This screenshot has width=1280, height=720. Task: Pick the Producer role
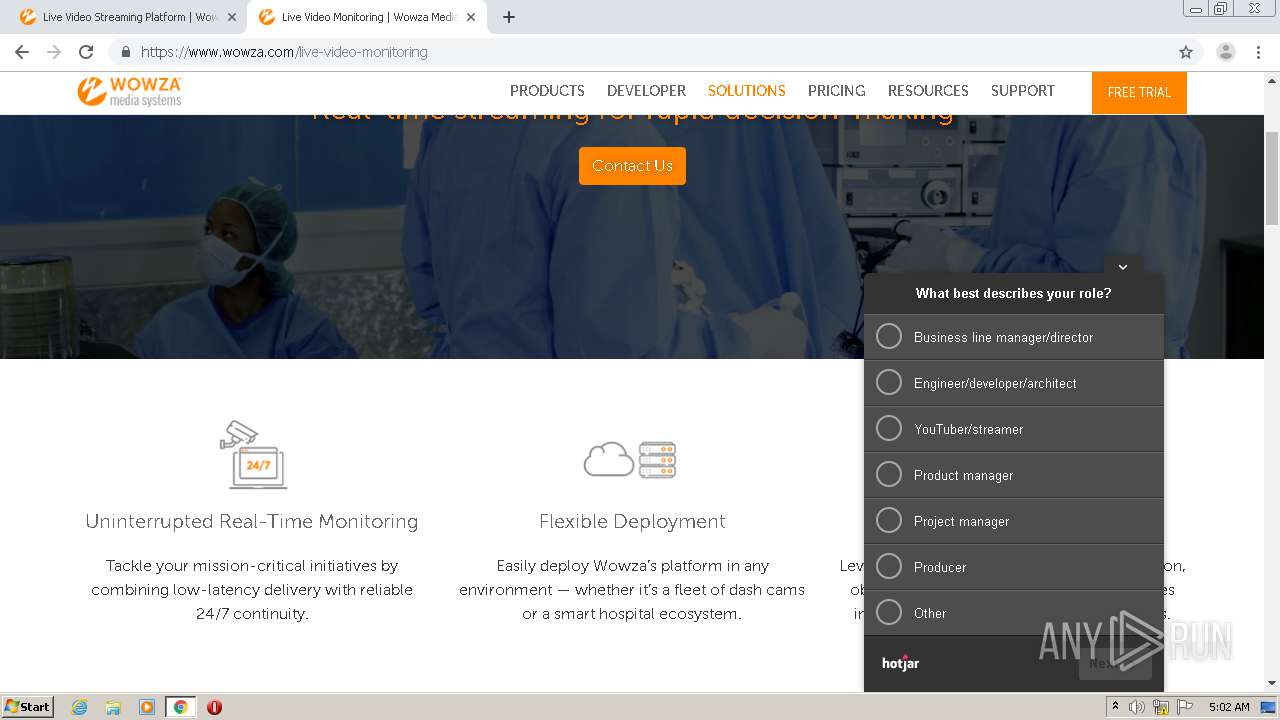click(x=1014, y=567)
